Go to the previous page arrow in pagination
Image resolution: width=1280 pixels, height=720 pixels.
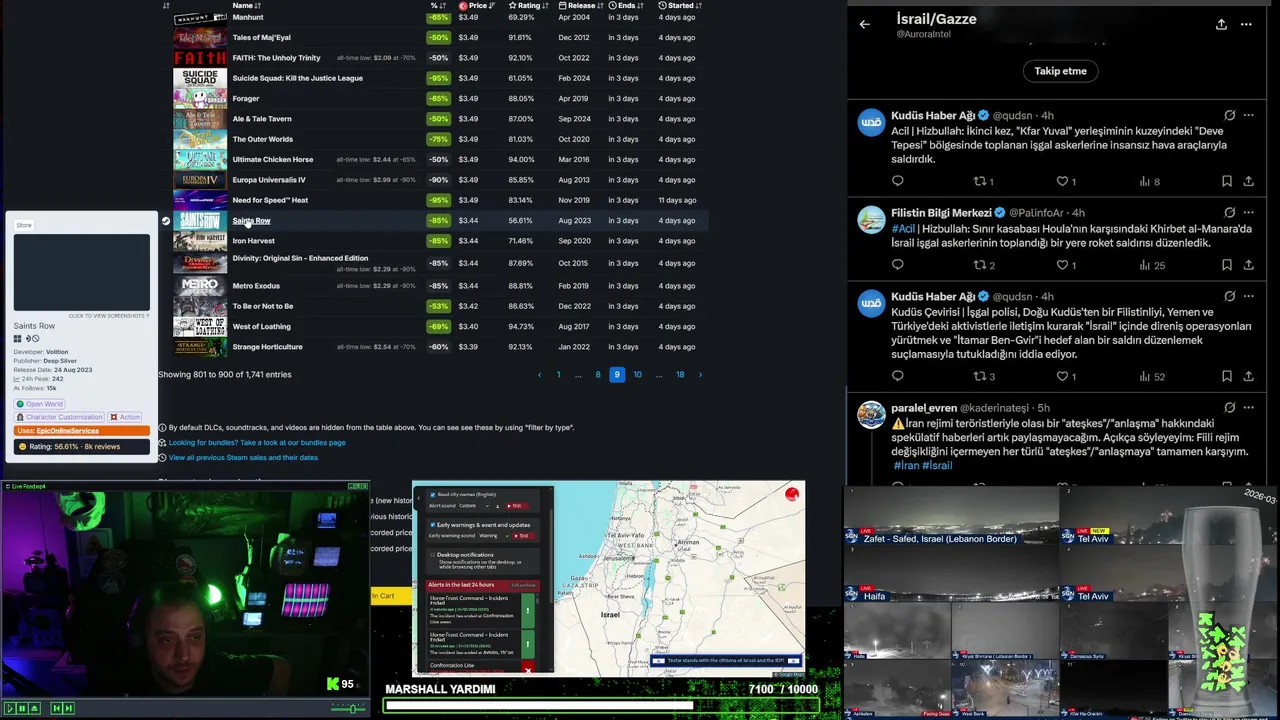pos(539,374)
